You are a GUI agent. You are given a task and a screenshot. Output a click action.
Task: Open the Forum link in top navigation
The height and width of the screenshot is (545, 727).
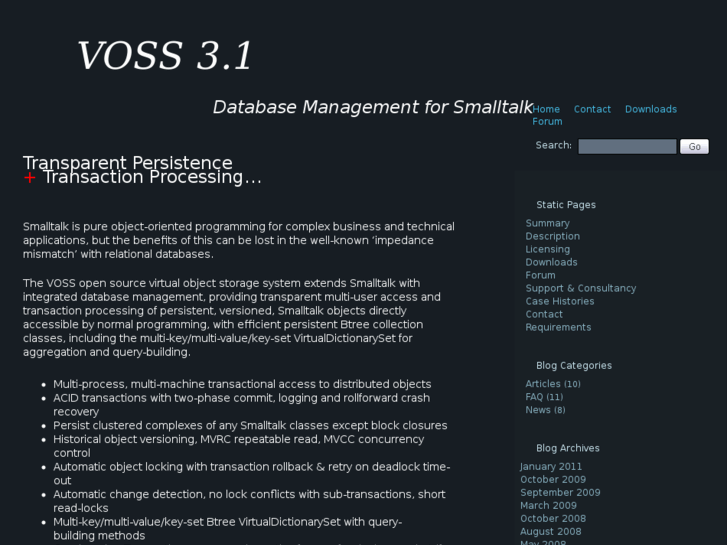point(547,122)
